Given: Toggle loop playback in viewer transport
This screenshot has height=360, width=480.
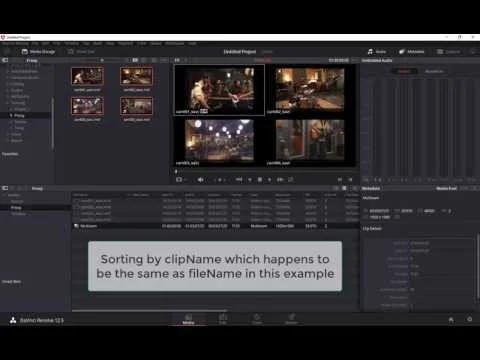Looking at the screenshot, I should (x=290, y=180).
